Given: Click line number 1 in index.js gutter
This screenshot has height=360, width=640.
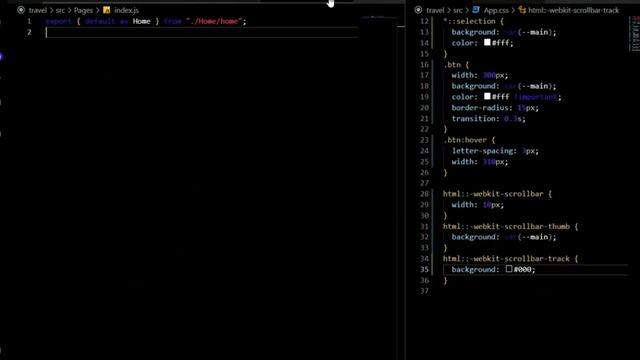Looking at the screenshot, I should [x=29, y=21].
